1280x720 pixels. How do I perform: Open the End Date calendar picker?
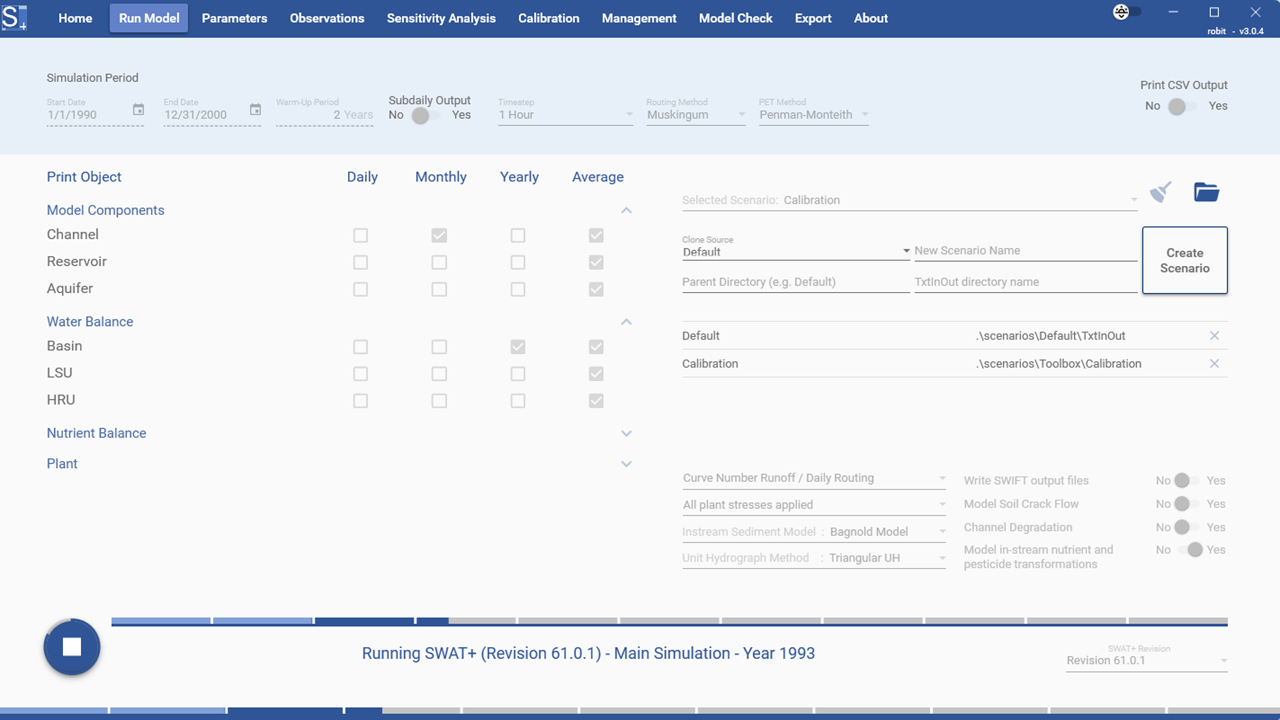[x=255, y=110]
